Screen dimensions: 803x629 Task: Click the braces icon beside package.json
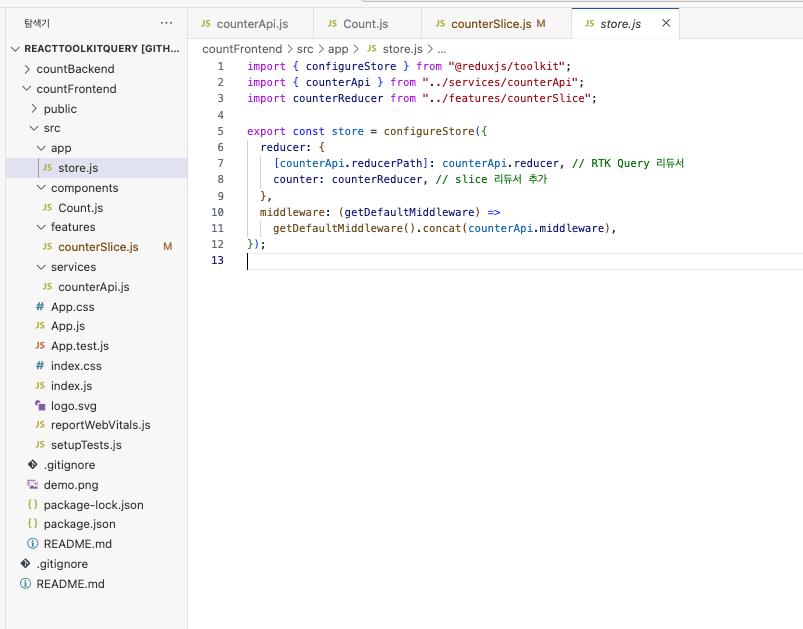(33, 523)
